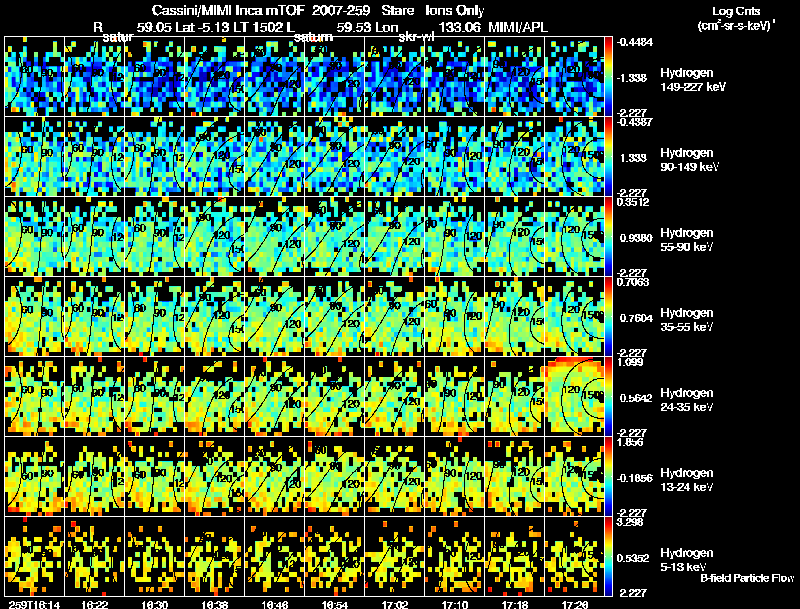The height and width of the screenshot is (609, 800).
Task: Click the 59.05 header value
Action: (x=155, y=27)
